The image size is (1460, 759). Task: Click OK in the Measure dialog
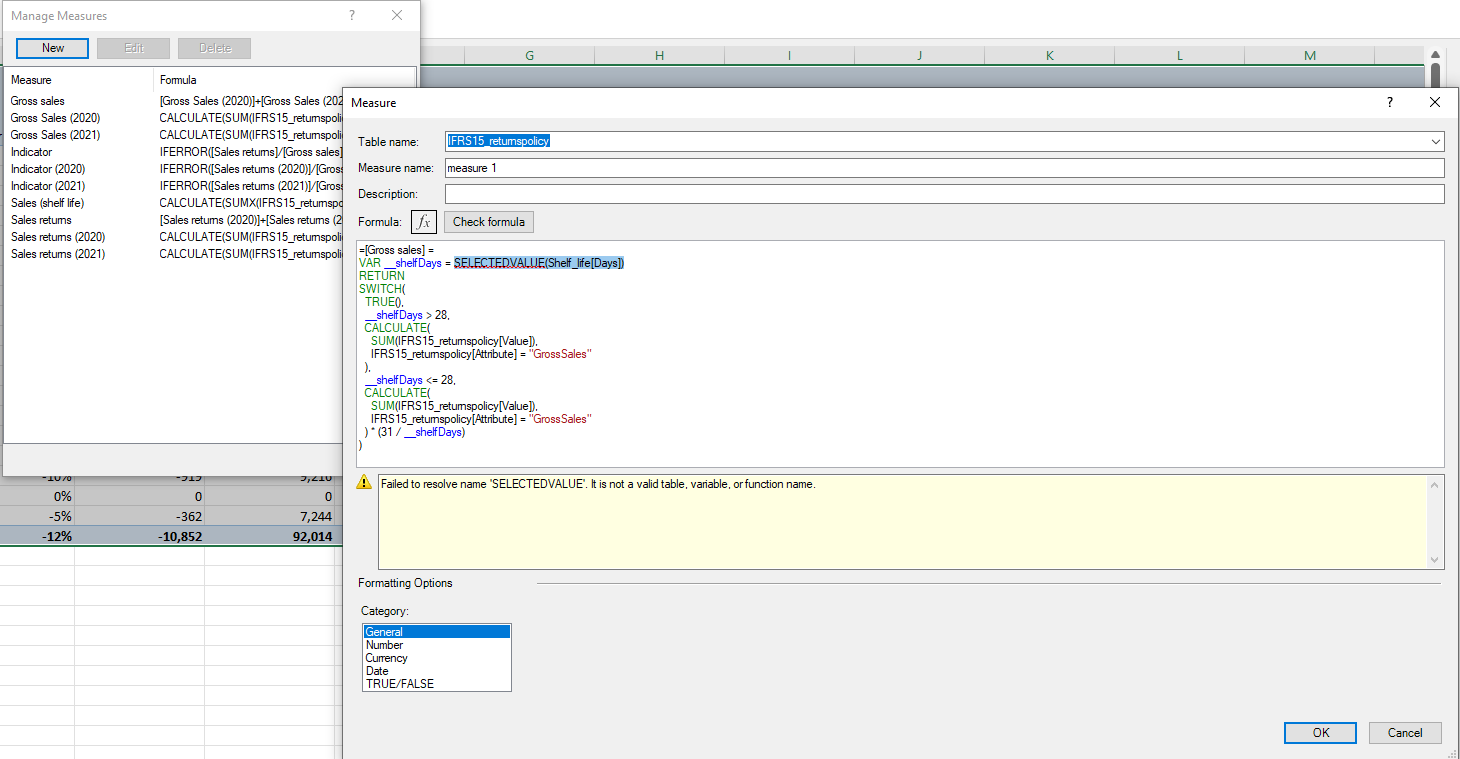(x=1321, y=733)
